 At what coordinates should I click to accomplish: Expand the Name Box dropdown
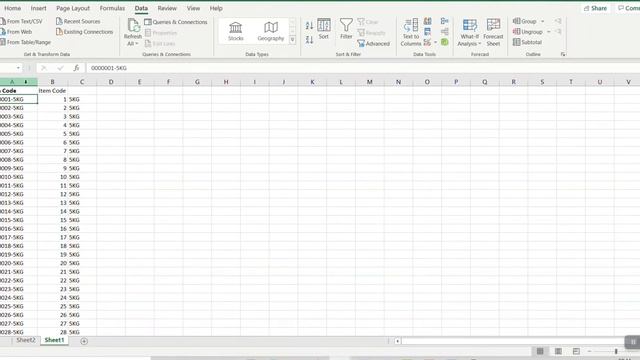[x=18, y=68]
